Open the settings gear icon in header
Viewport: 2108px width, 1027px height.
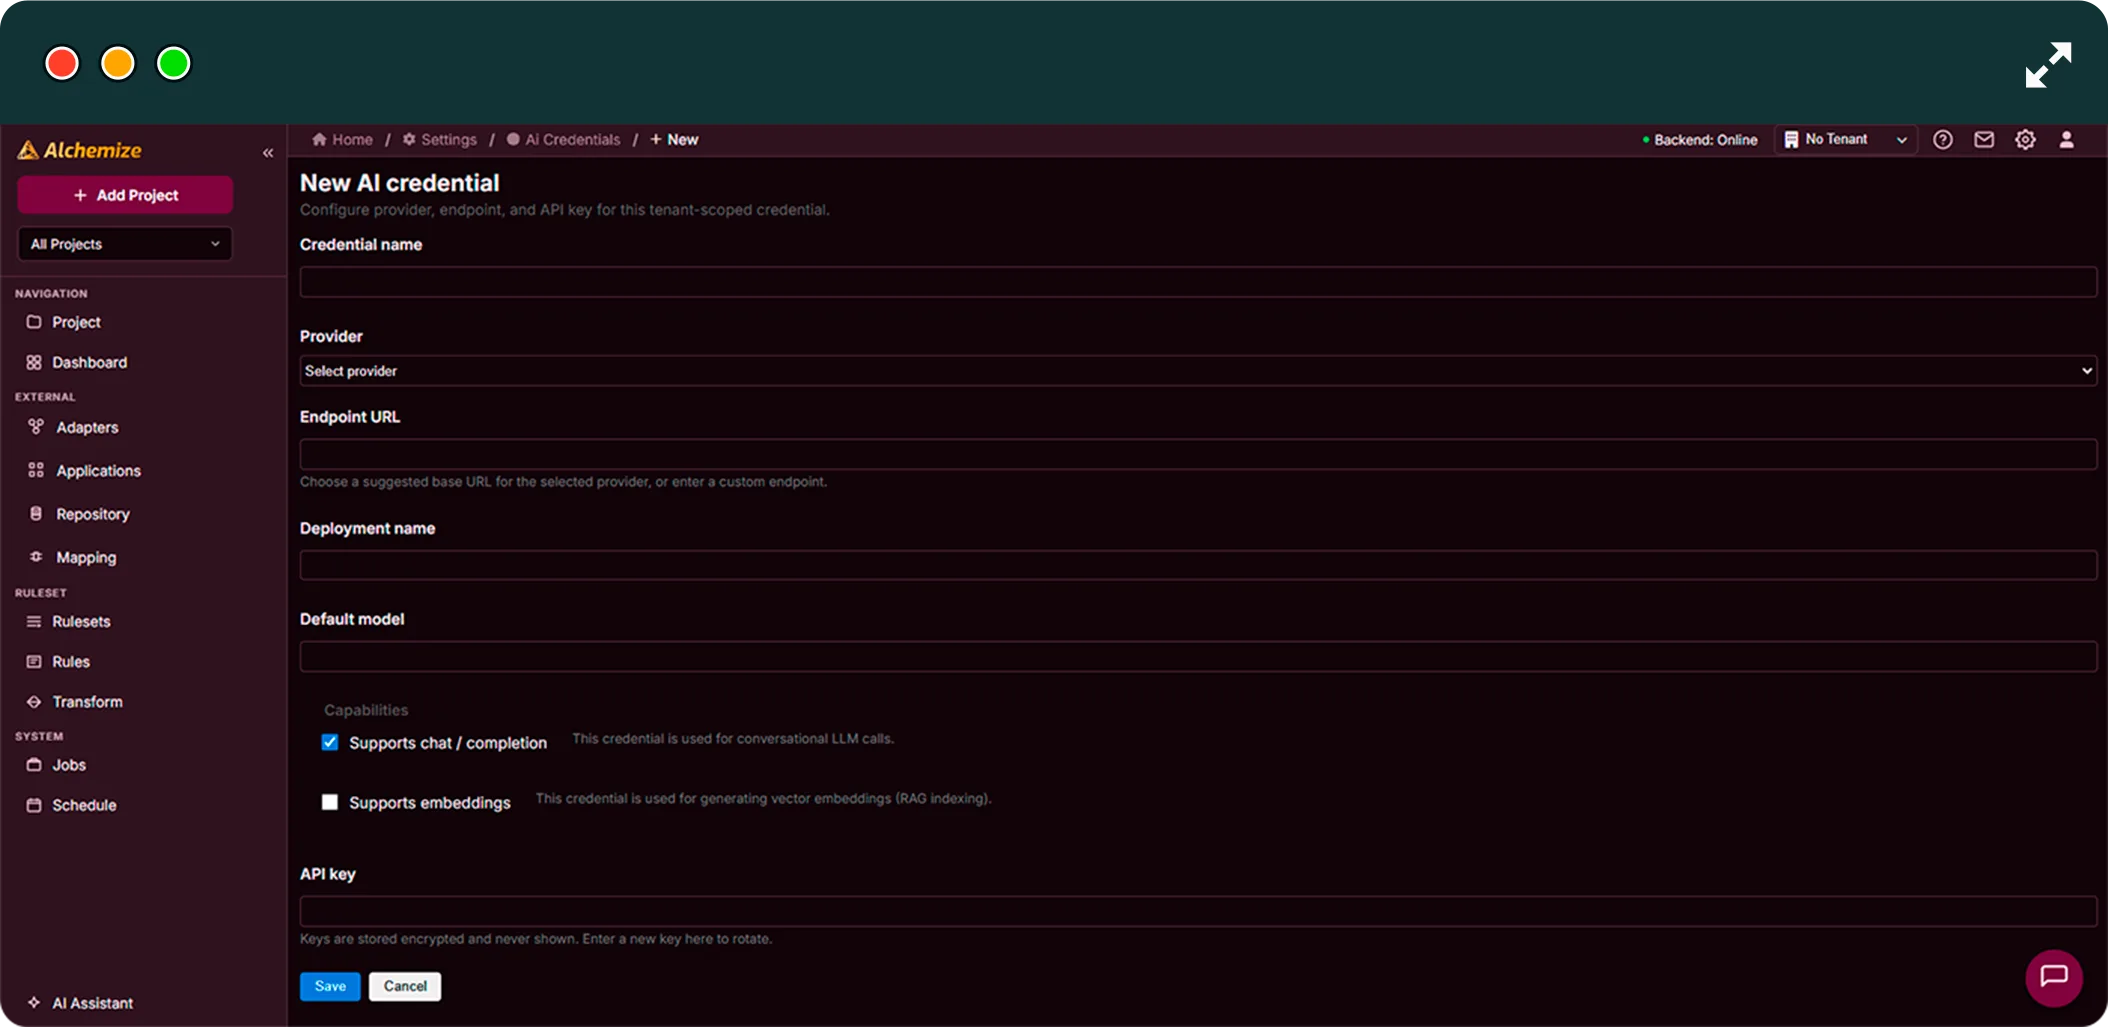[x=2025, y=140]
